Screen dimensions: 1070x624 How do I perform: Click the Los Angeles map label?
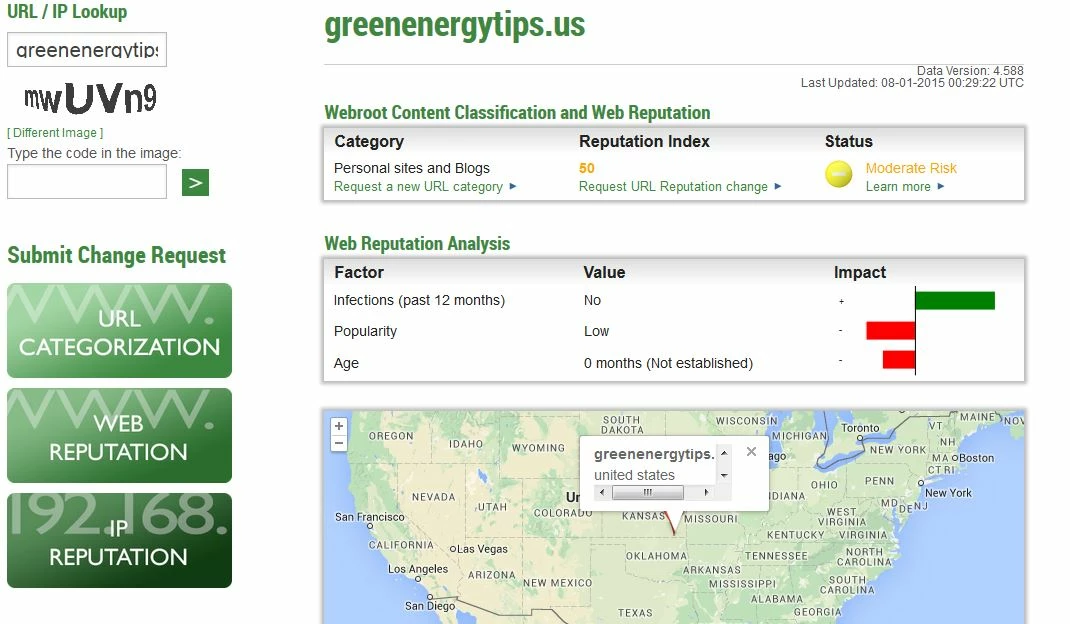[418, 569]
